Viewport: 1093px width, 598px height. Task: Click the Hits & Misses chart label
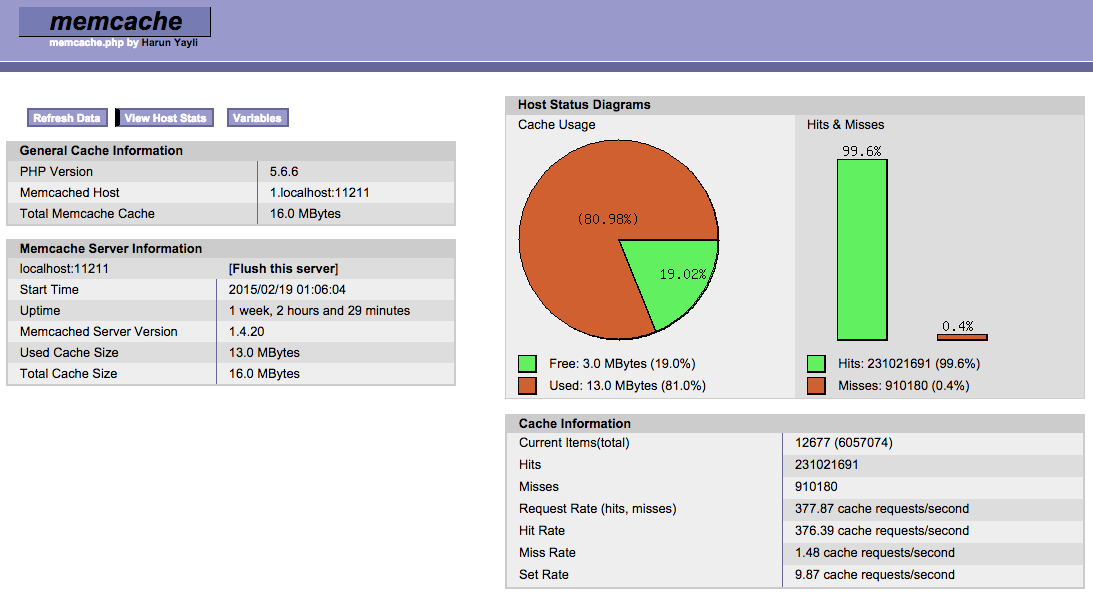(846, 125)
